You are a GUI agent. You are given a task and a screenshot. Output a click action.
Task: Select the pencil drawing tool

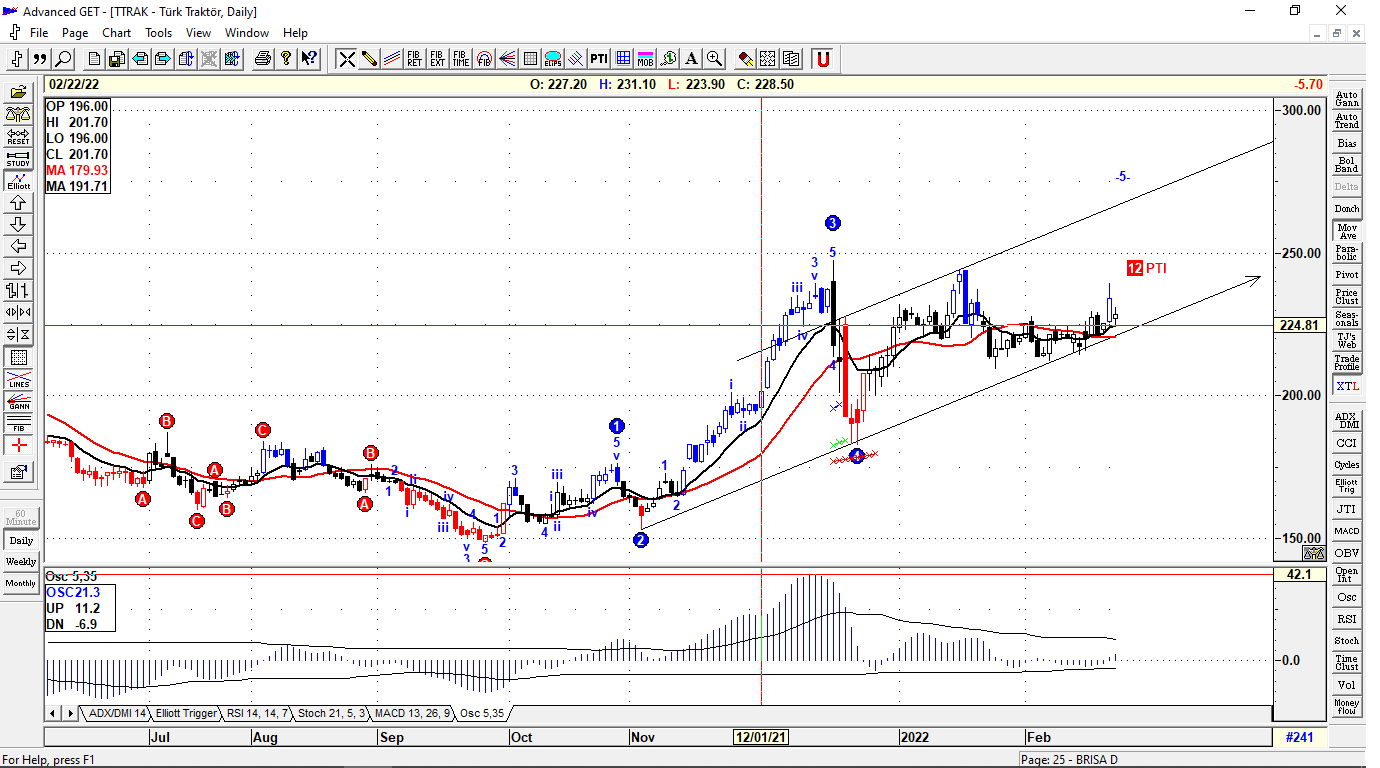[x=369, y=59]
